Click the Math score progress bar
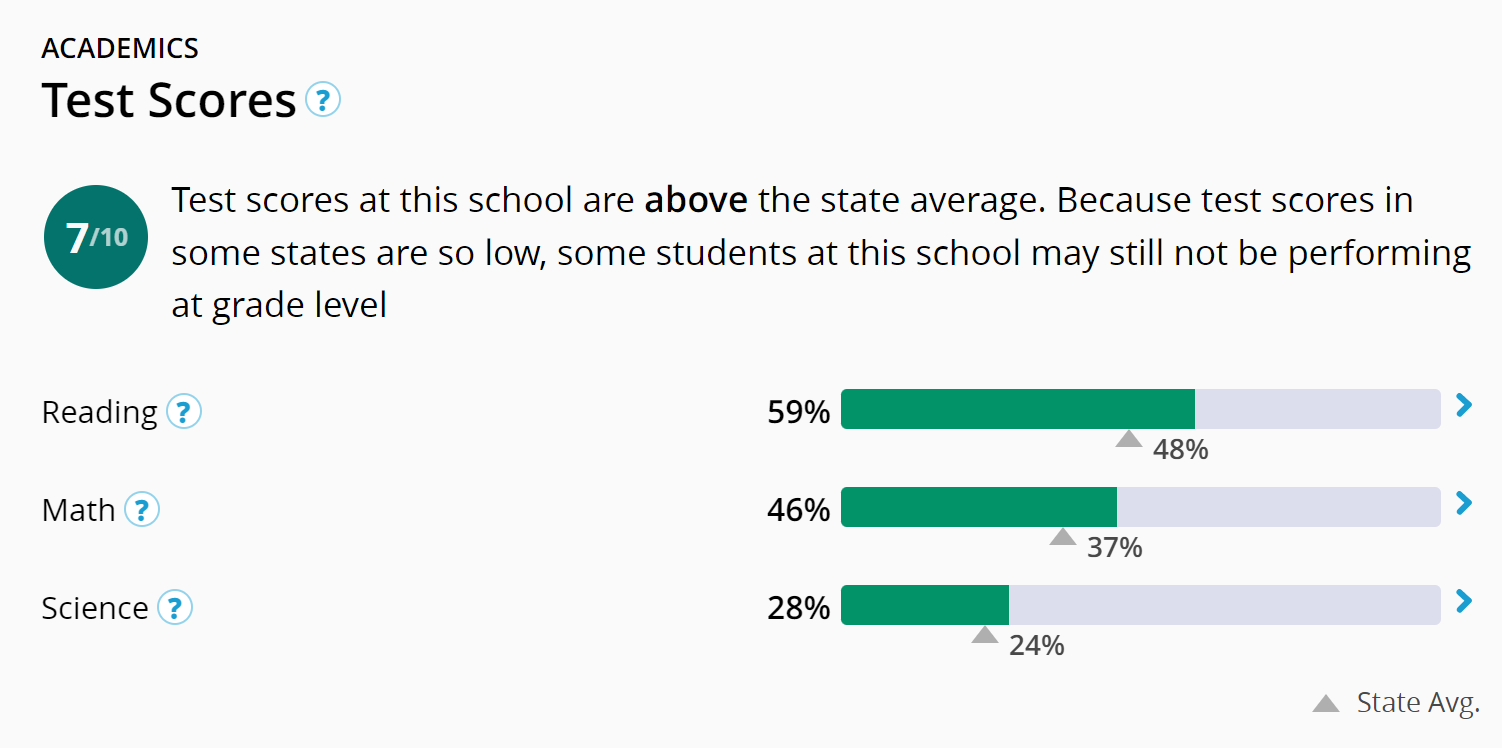Image resolution: width=1502 pixels, height=748 pixels. coord(1140,507)
